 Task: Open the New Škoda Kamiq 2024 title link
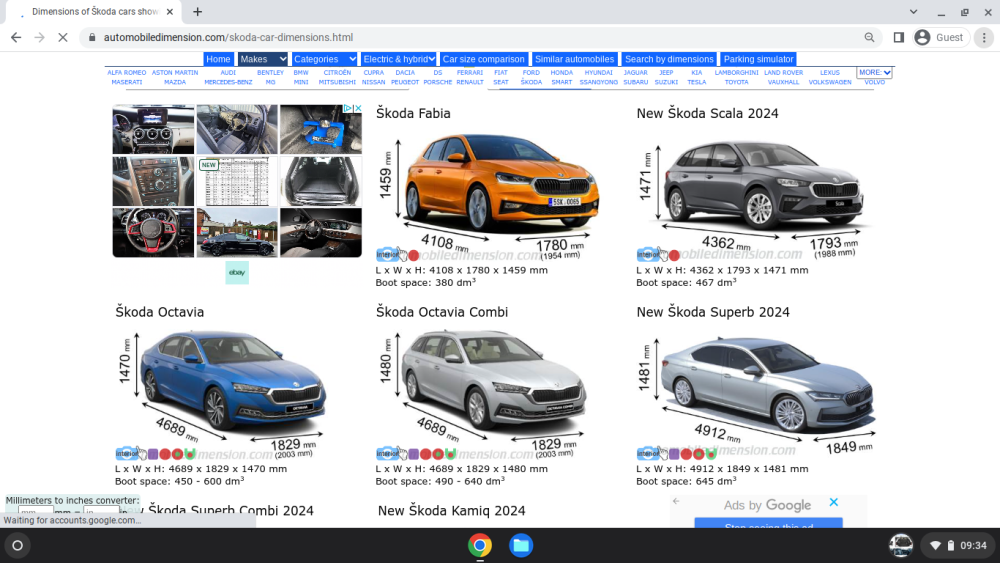452,511
